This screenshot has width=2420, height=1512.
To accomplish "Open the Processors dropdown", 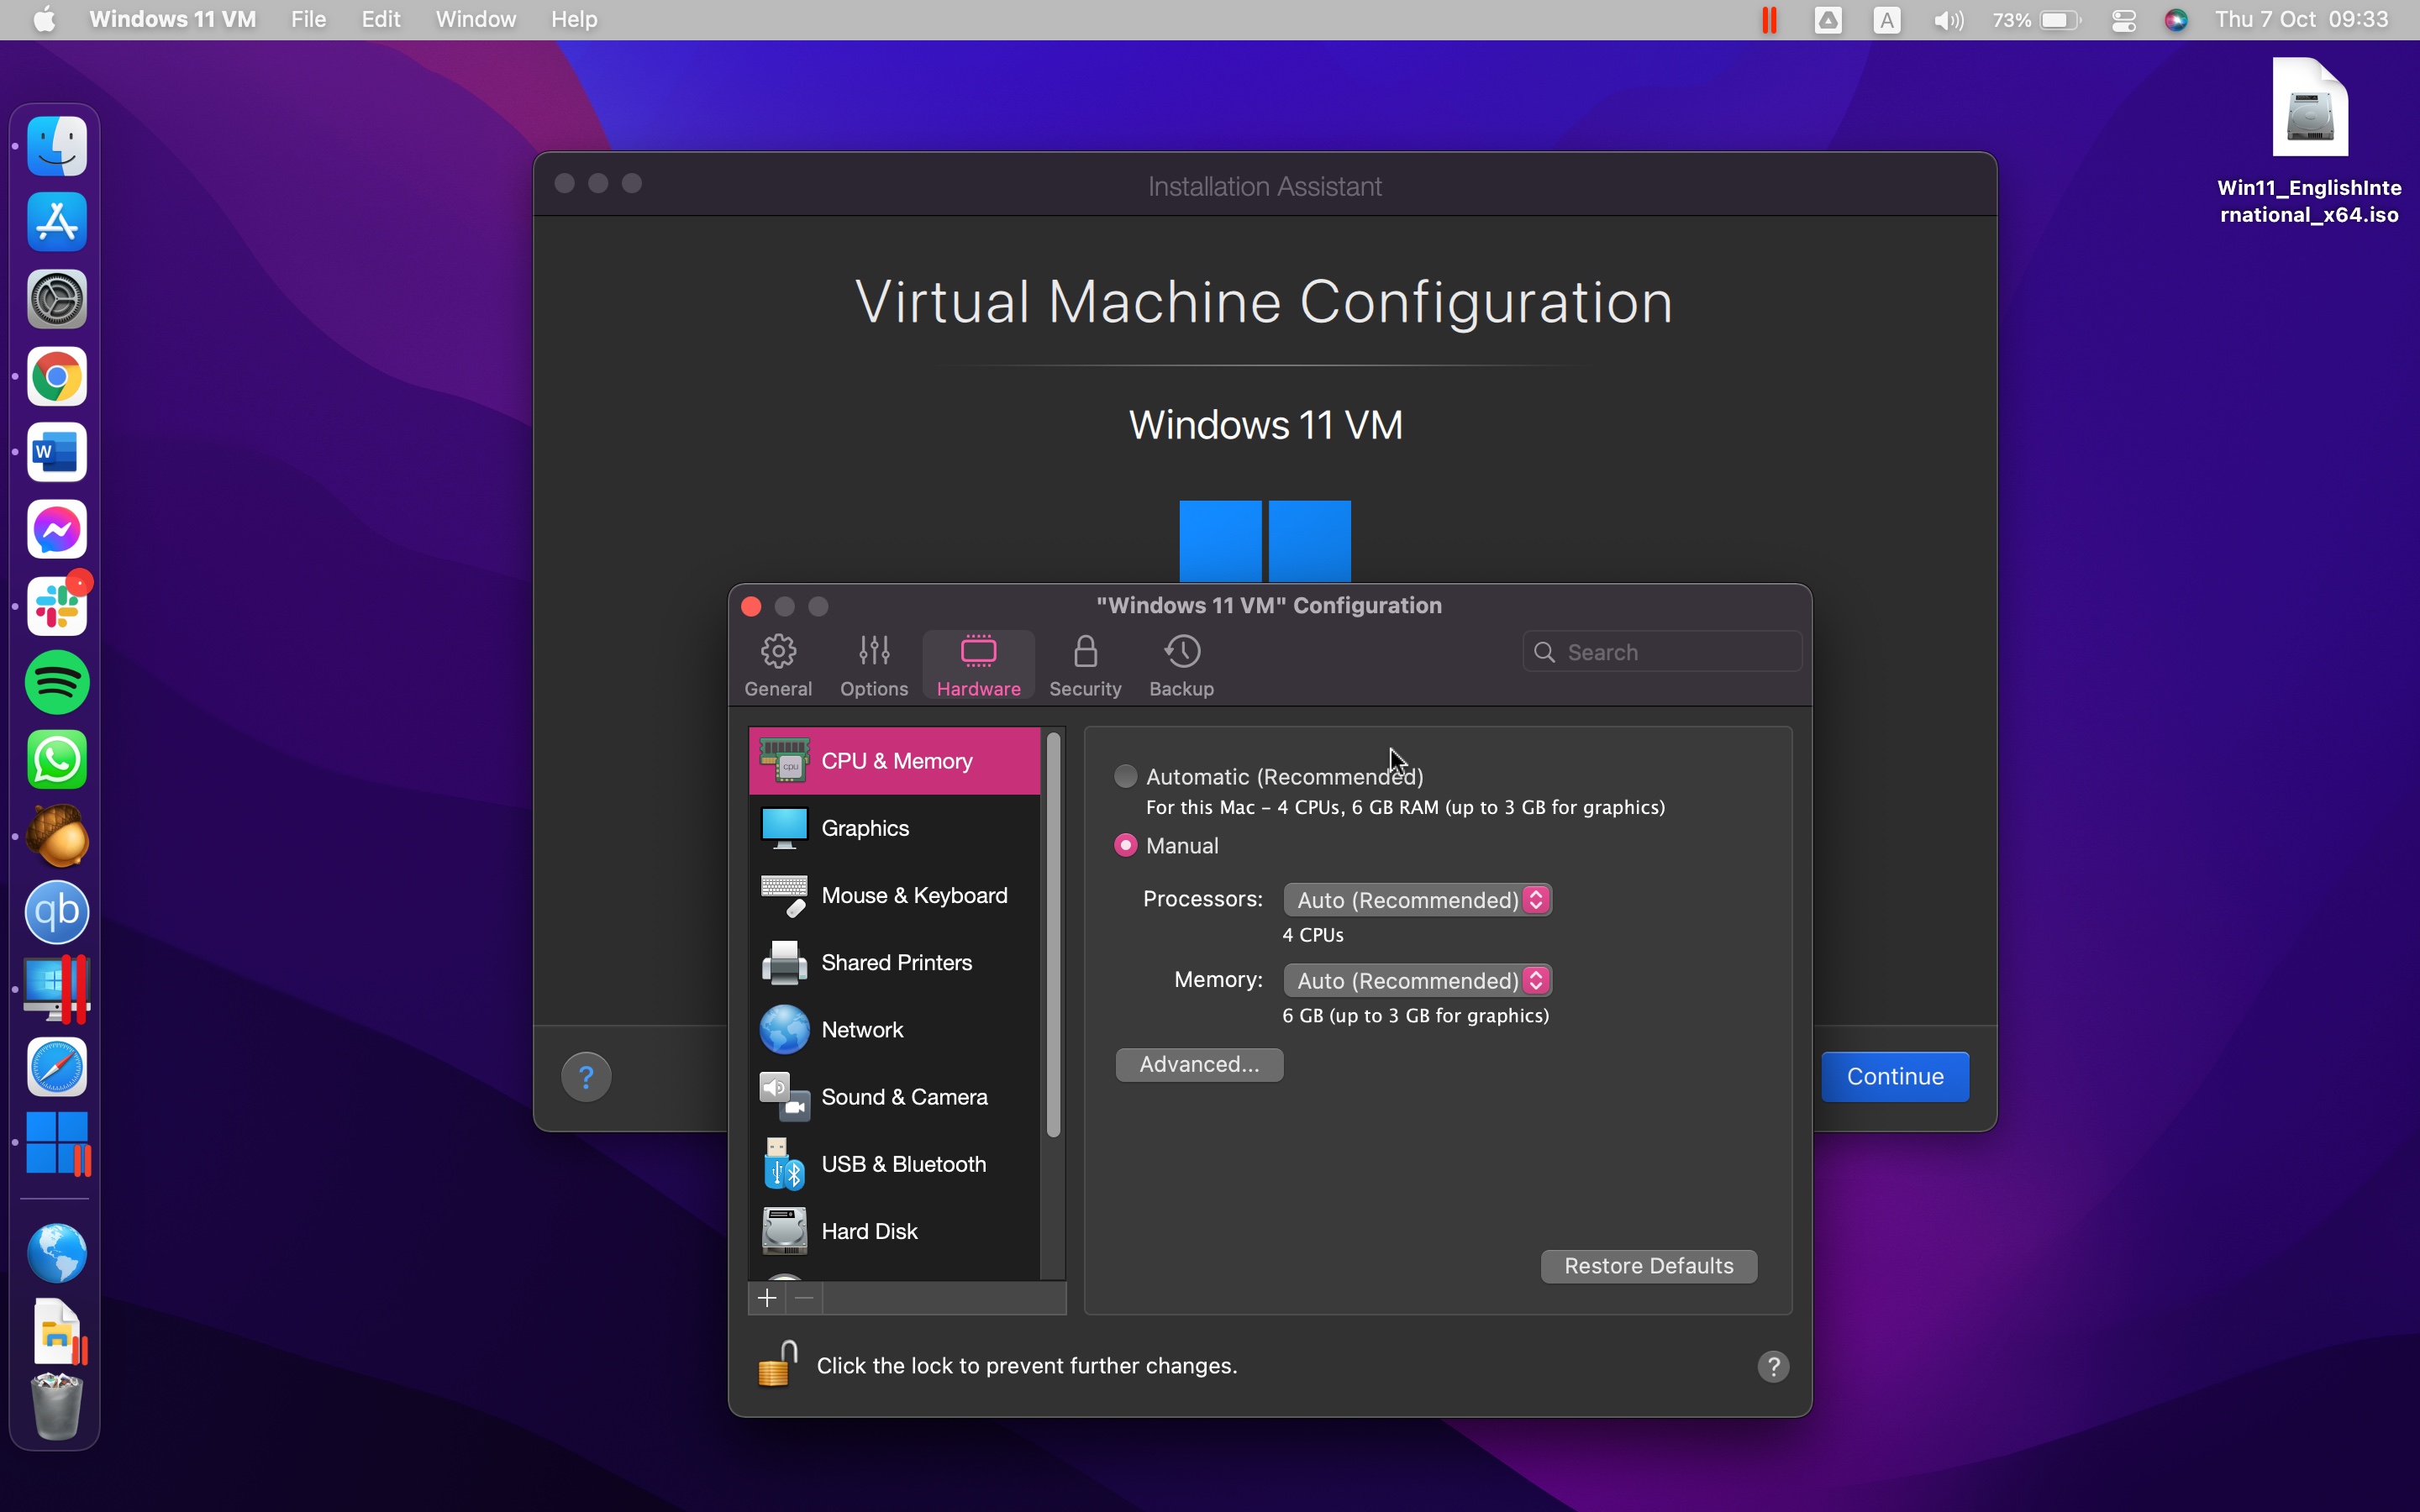I will (1417, 899).
